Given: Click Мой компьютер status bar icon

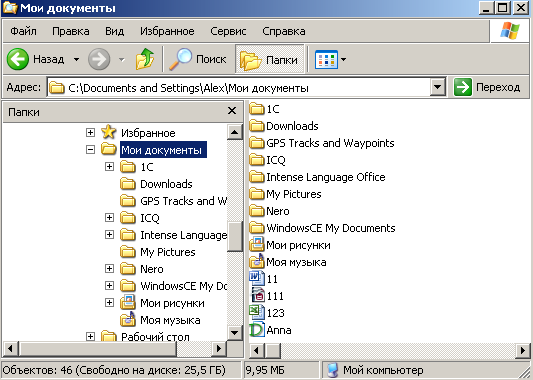Looking at the screenshot, I should [x=333, y=370].
